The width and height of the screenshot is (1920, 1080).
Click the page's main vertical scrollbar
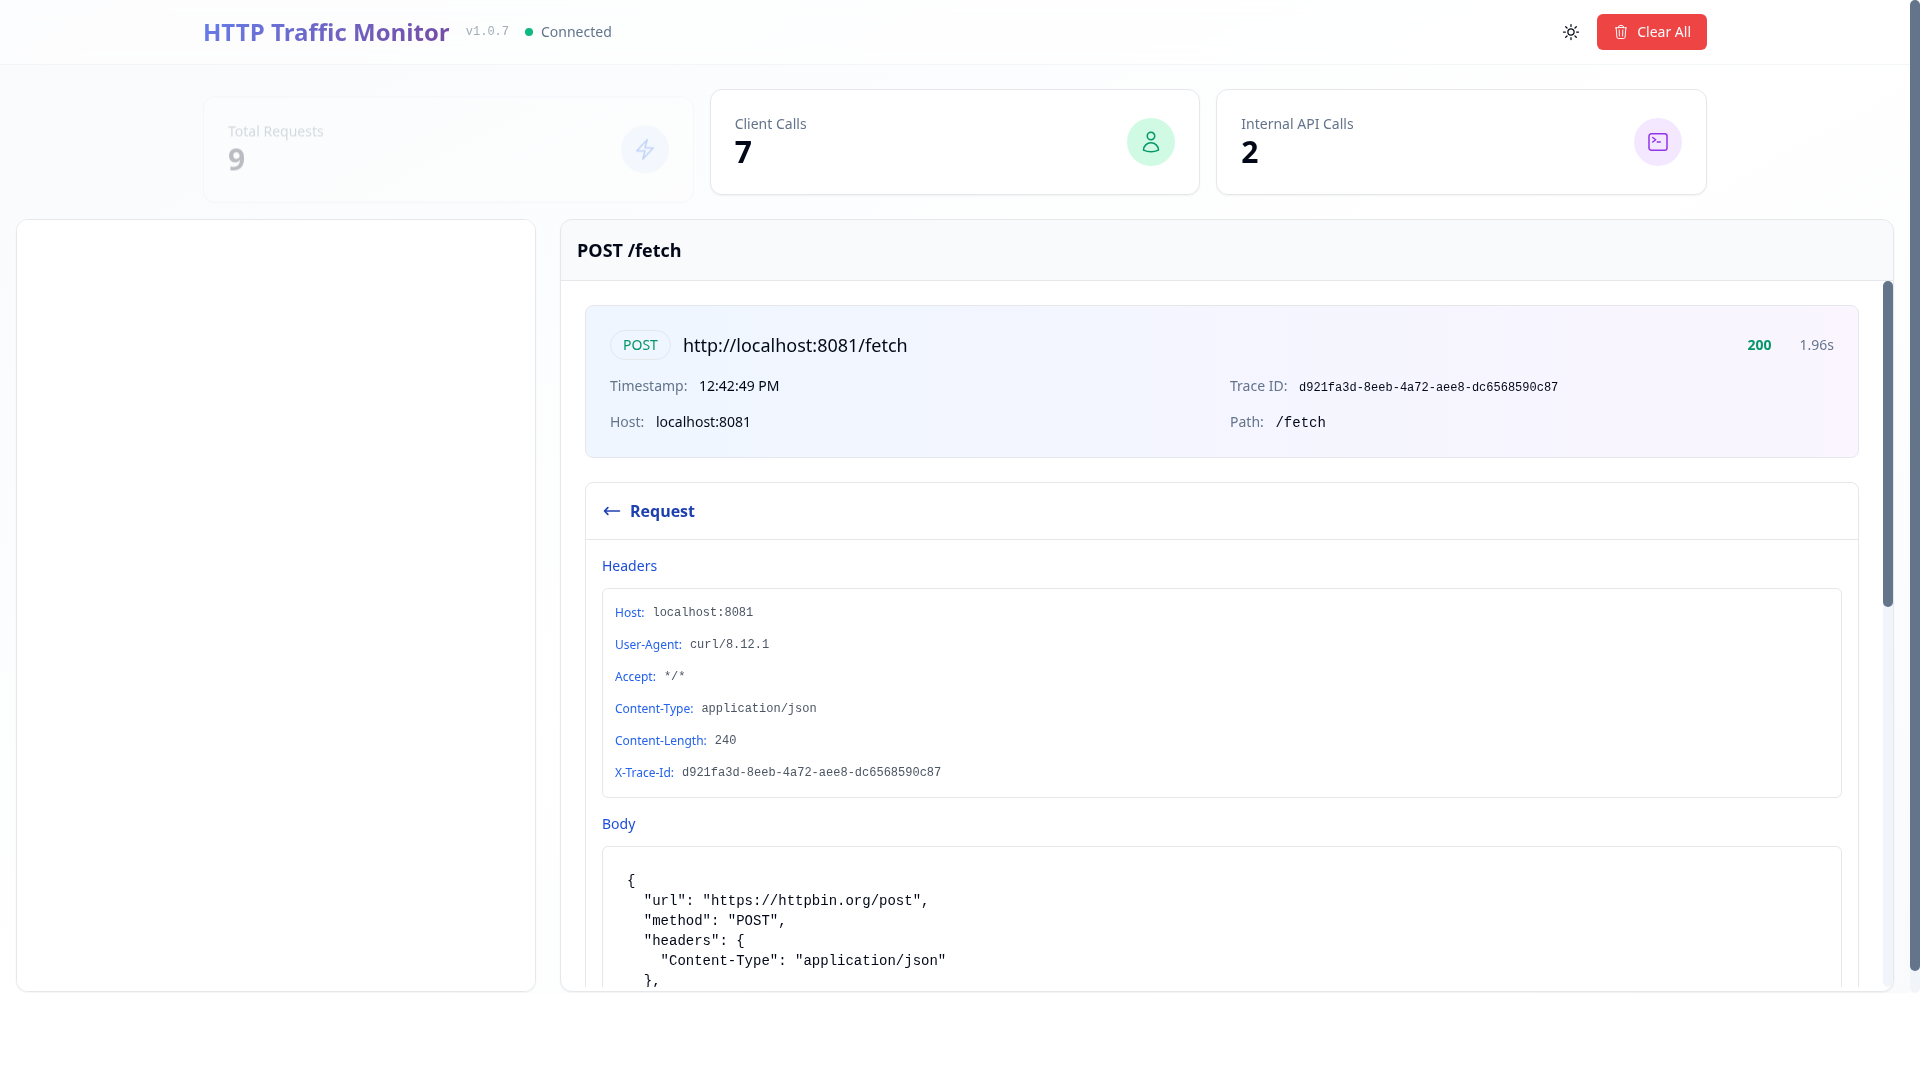point(1914,485)
